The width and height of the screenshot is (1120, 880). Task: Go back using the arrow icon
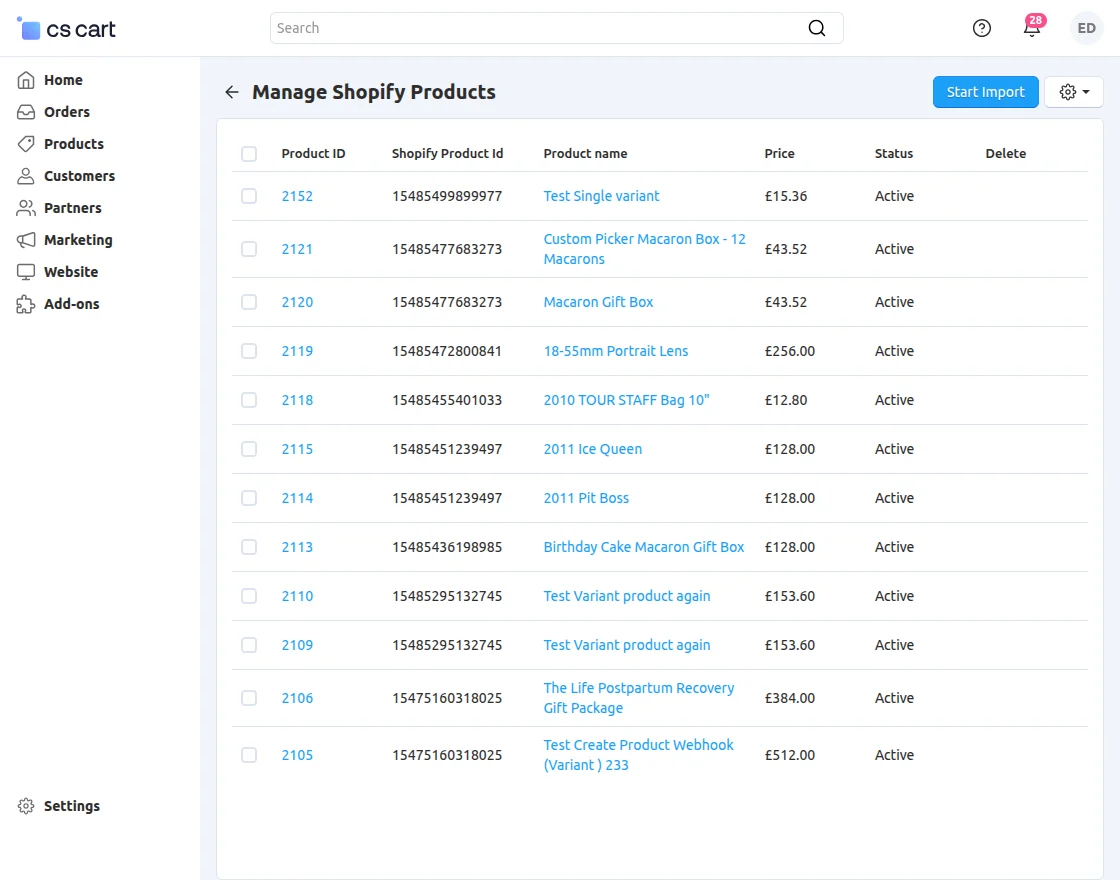coord(232,92)
